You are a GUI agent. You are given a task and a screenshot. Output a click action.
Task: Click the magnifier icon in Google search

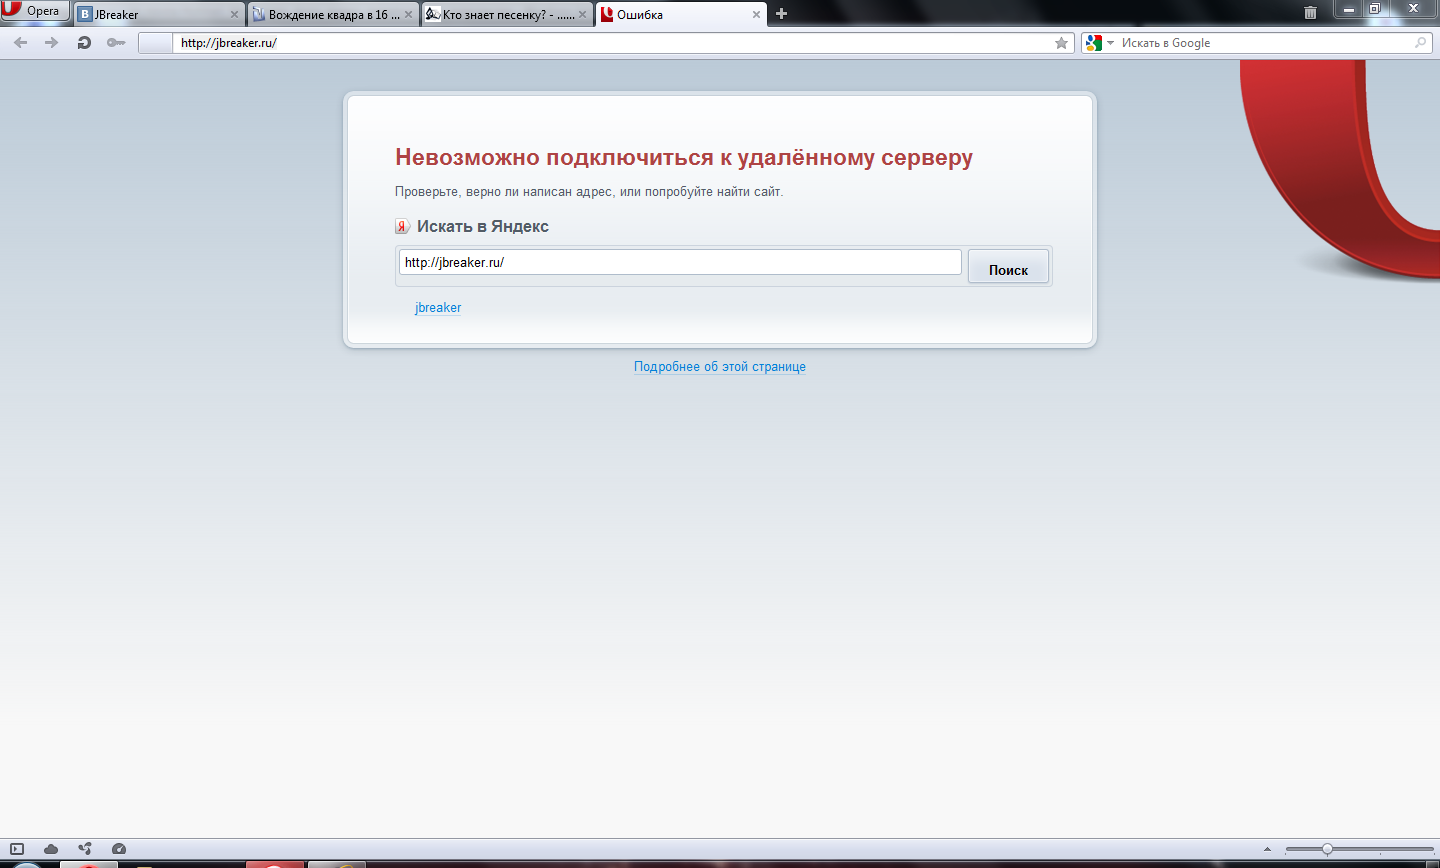pyautogui.click(x=1421, y=43)
